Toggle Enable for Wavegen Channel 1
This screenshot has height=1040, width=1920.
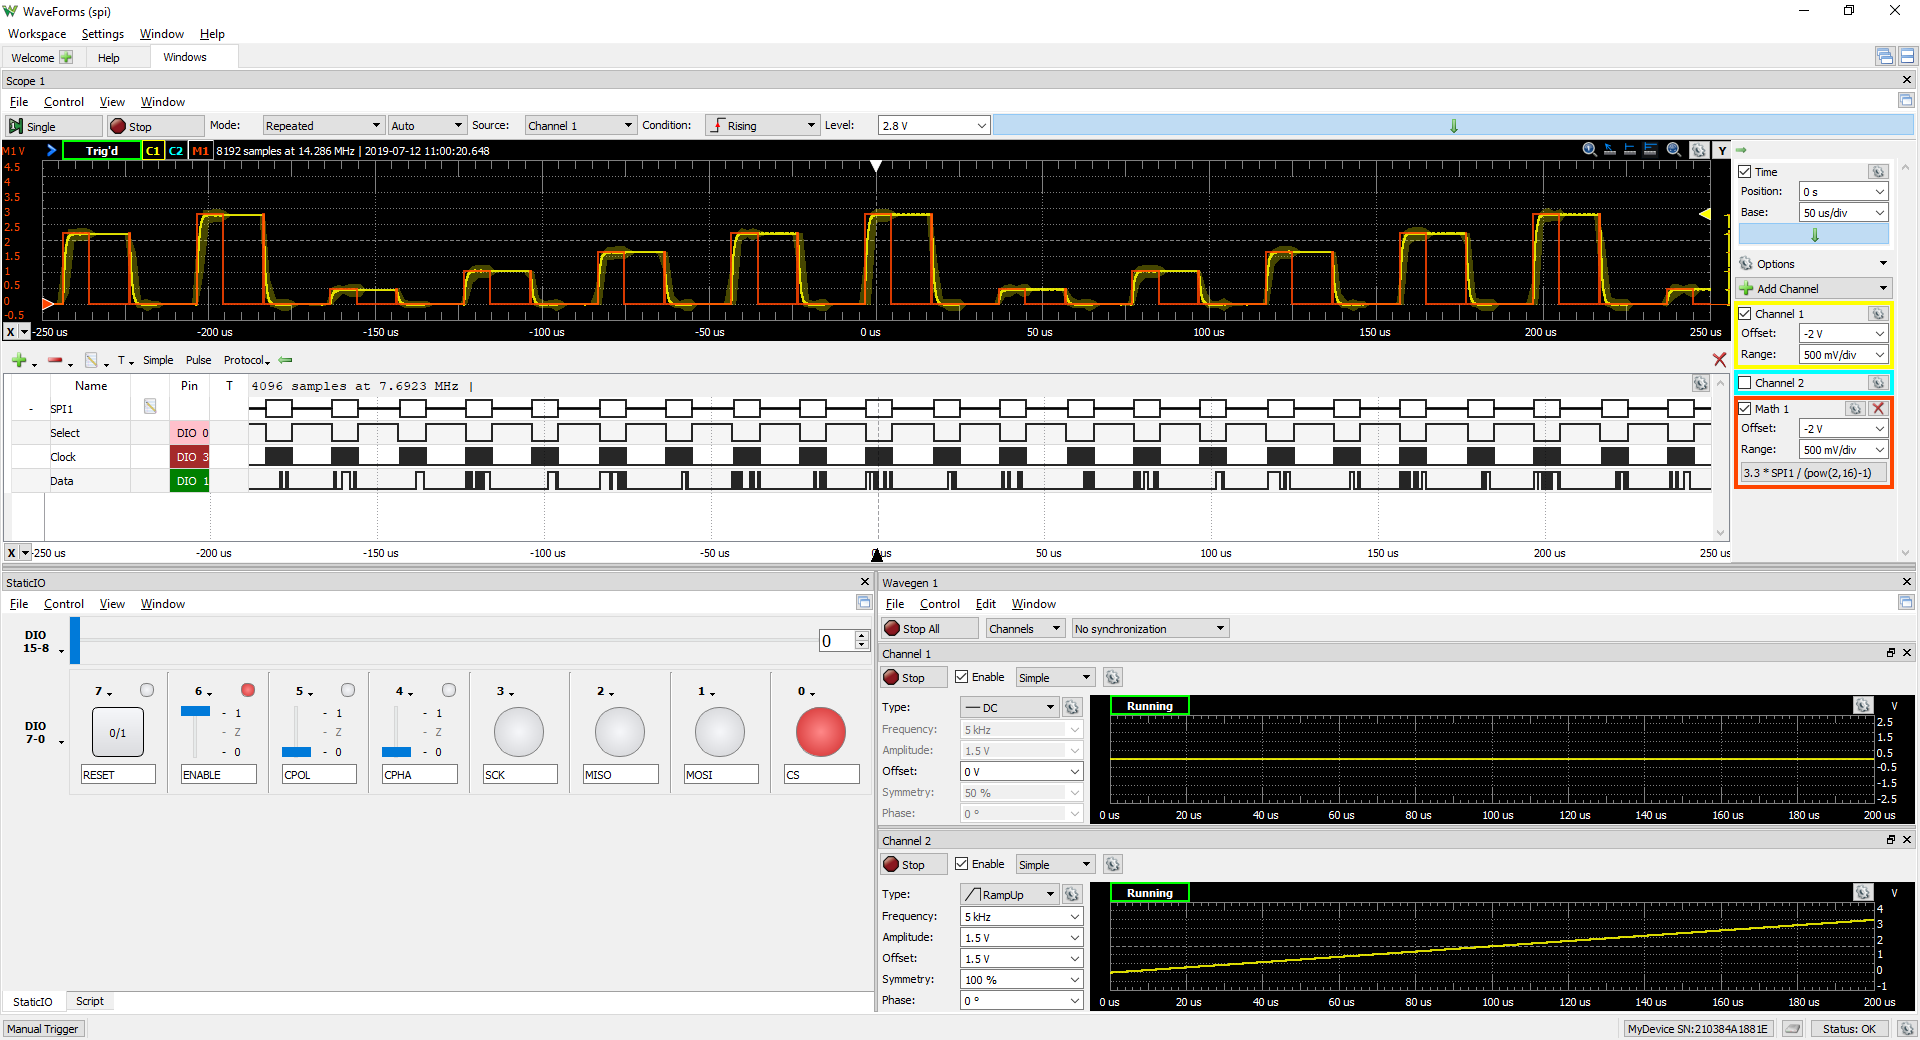(962, 677)
